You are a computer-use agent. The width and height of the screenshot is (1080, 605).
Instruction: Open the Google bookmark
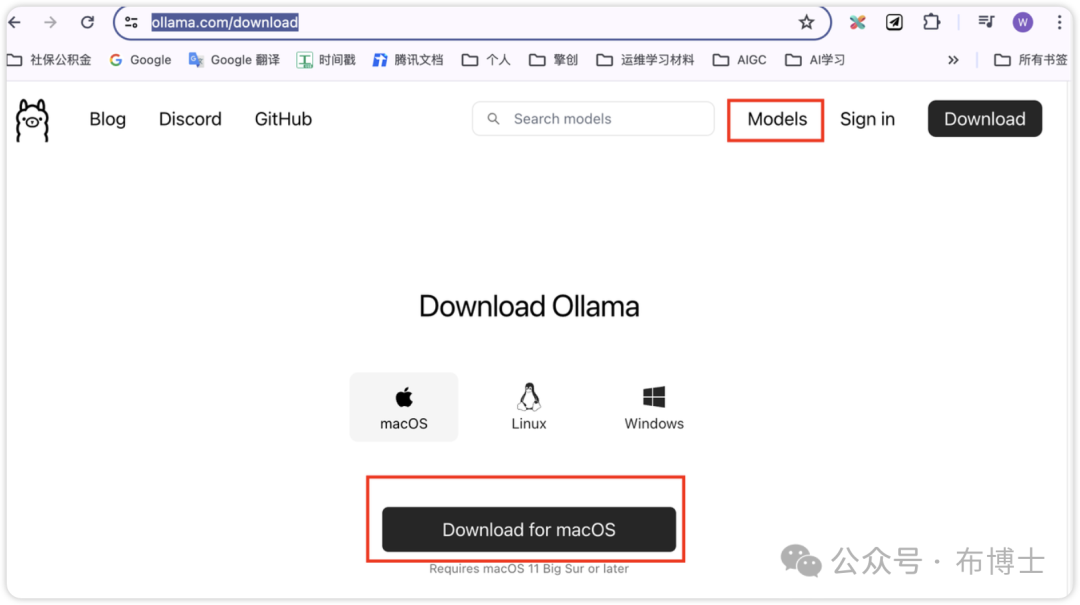[x=141, y=60]
